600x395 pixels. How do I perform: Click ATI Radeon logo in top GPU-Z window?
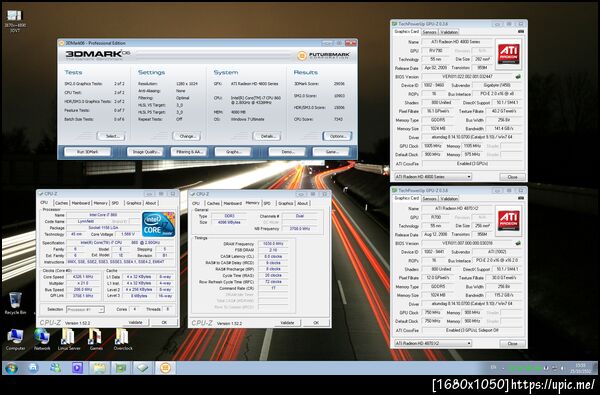(x=509, y=54)
